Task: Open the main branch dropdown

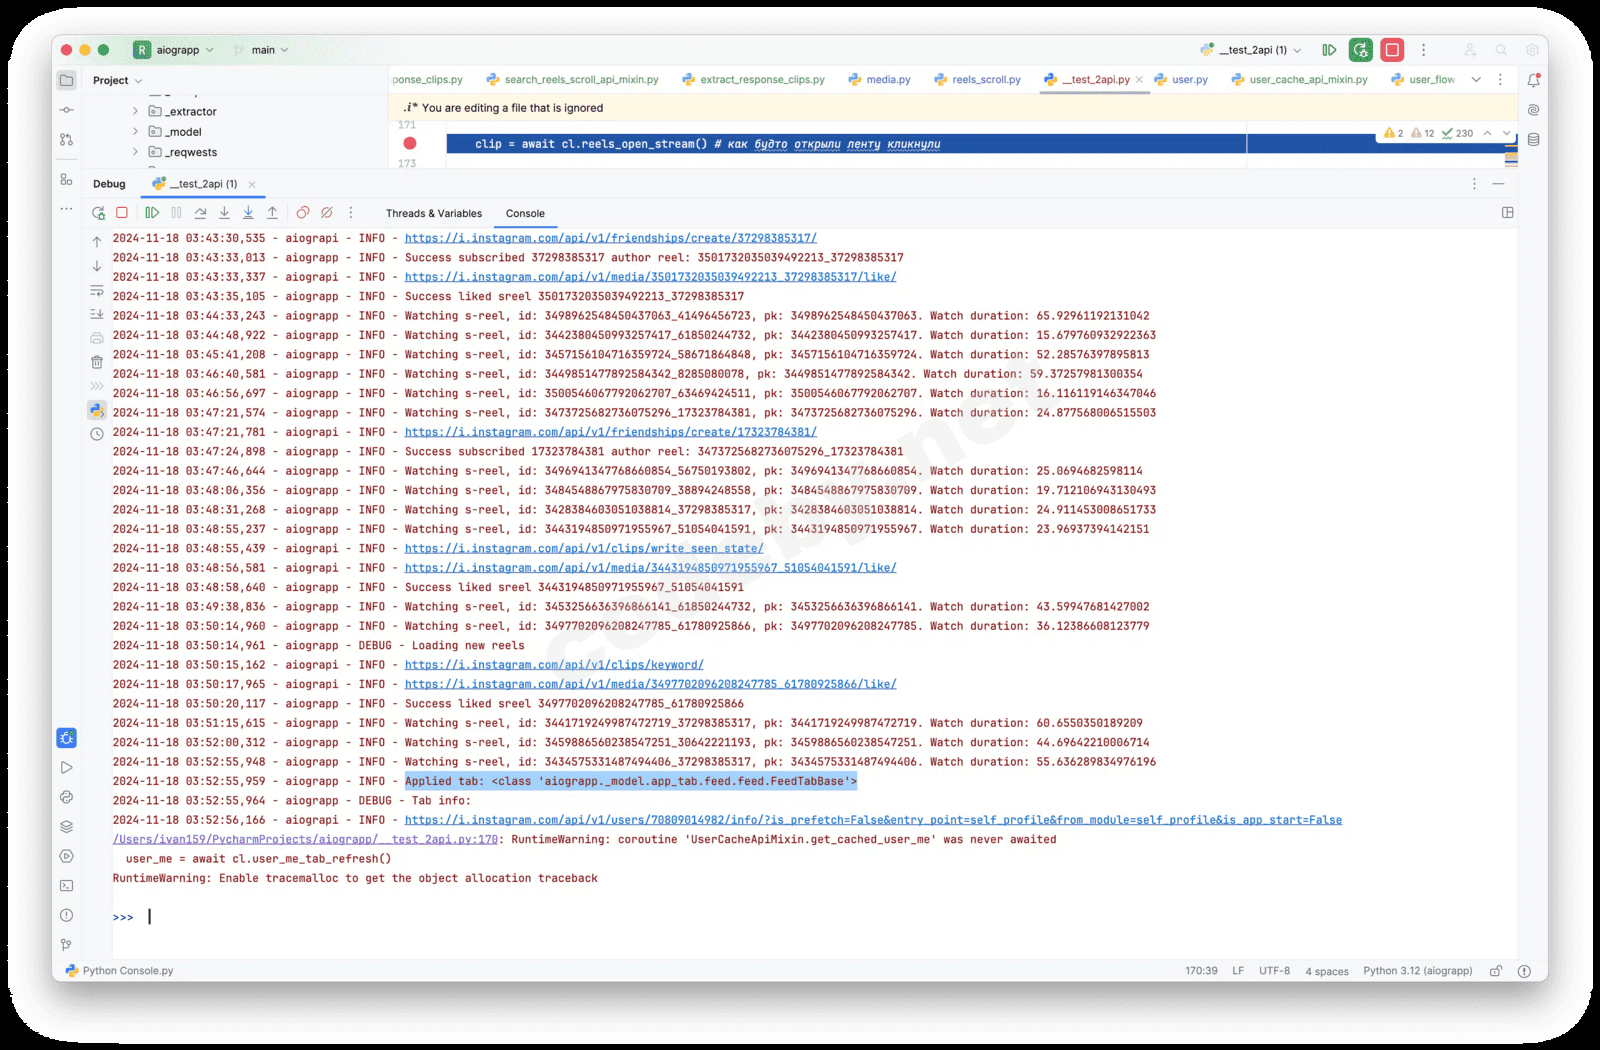Action: [261, 50]
